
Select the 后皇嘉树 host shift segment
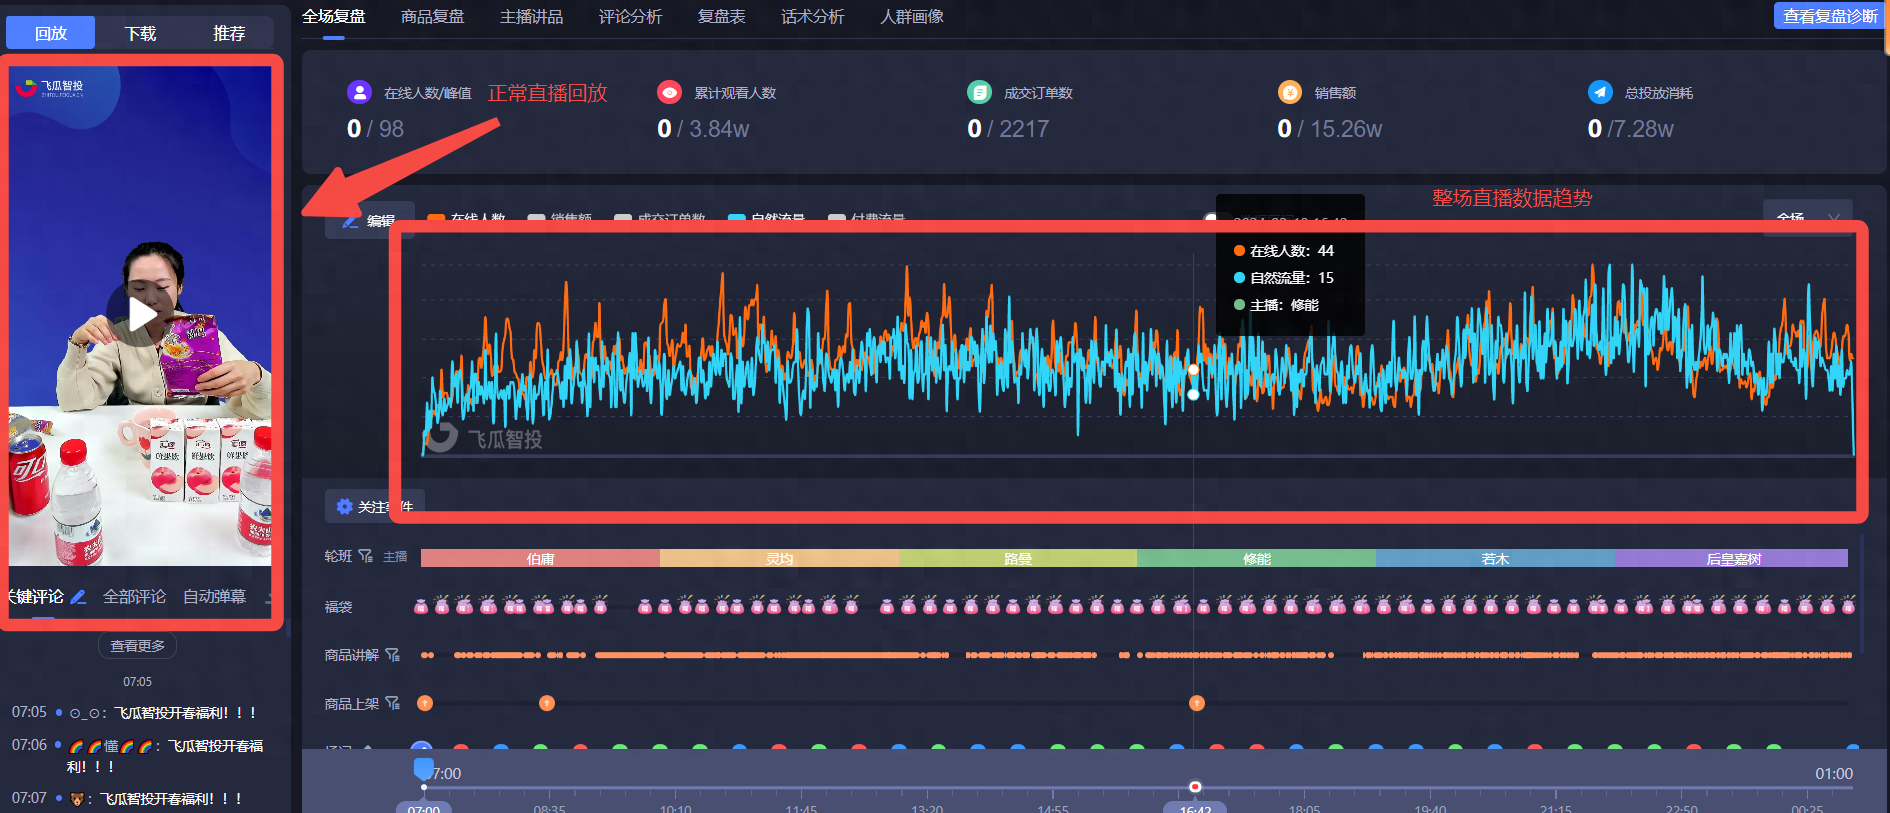pyautogui.click(x=1732, y=558)
